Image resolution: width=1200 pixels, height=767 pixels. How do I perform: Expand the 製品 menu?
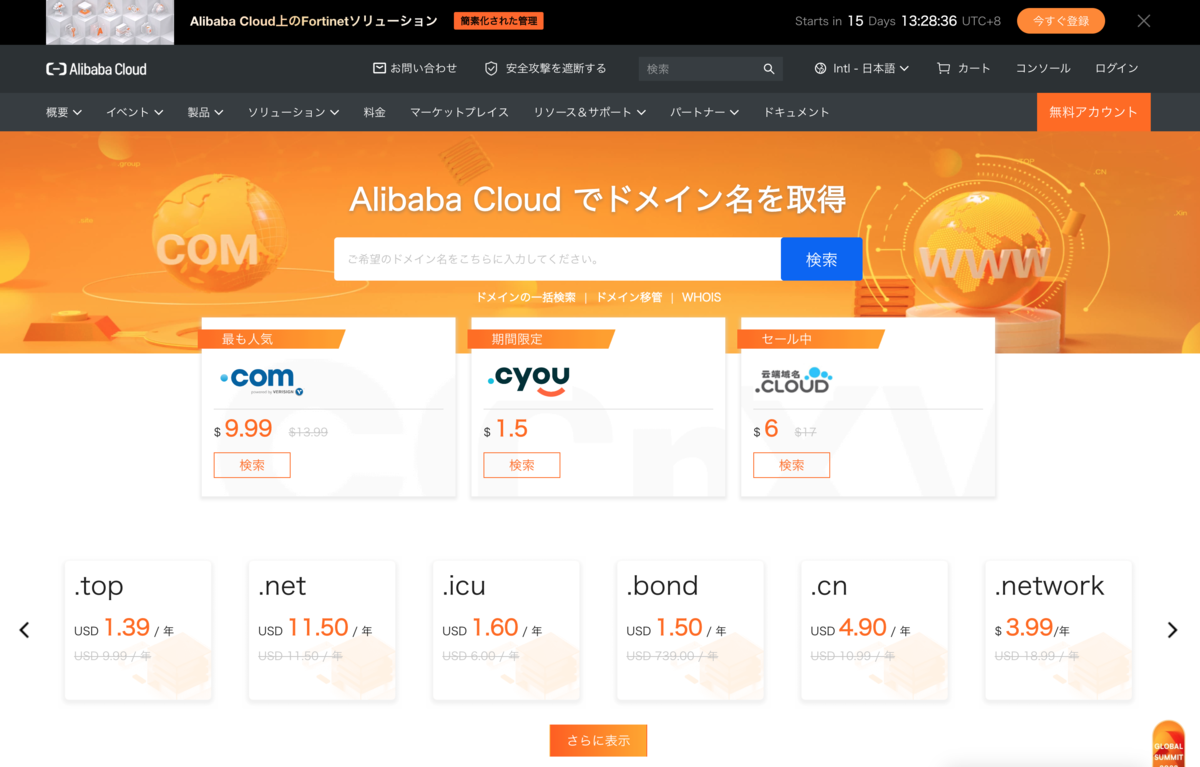(205, 112)
